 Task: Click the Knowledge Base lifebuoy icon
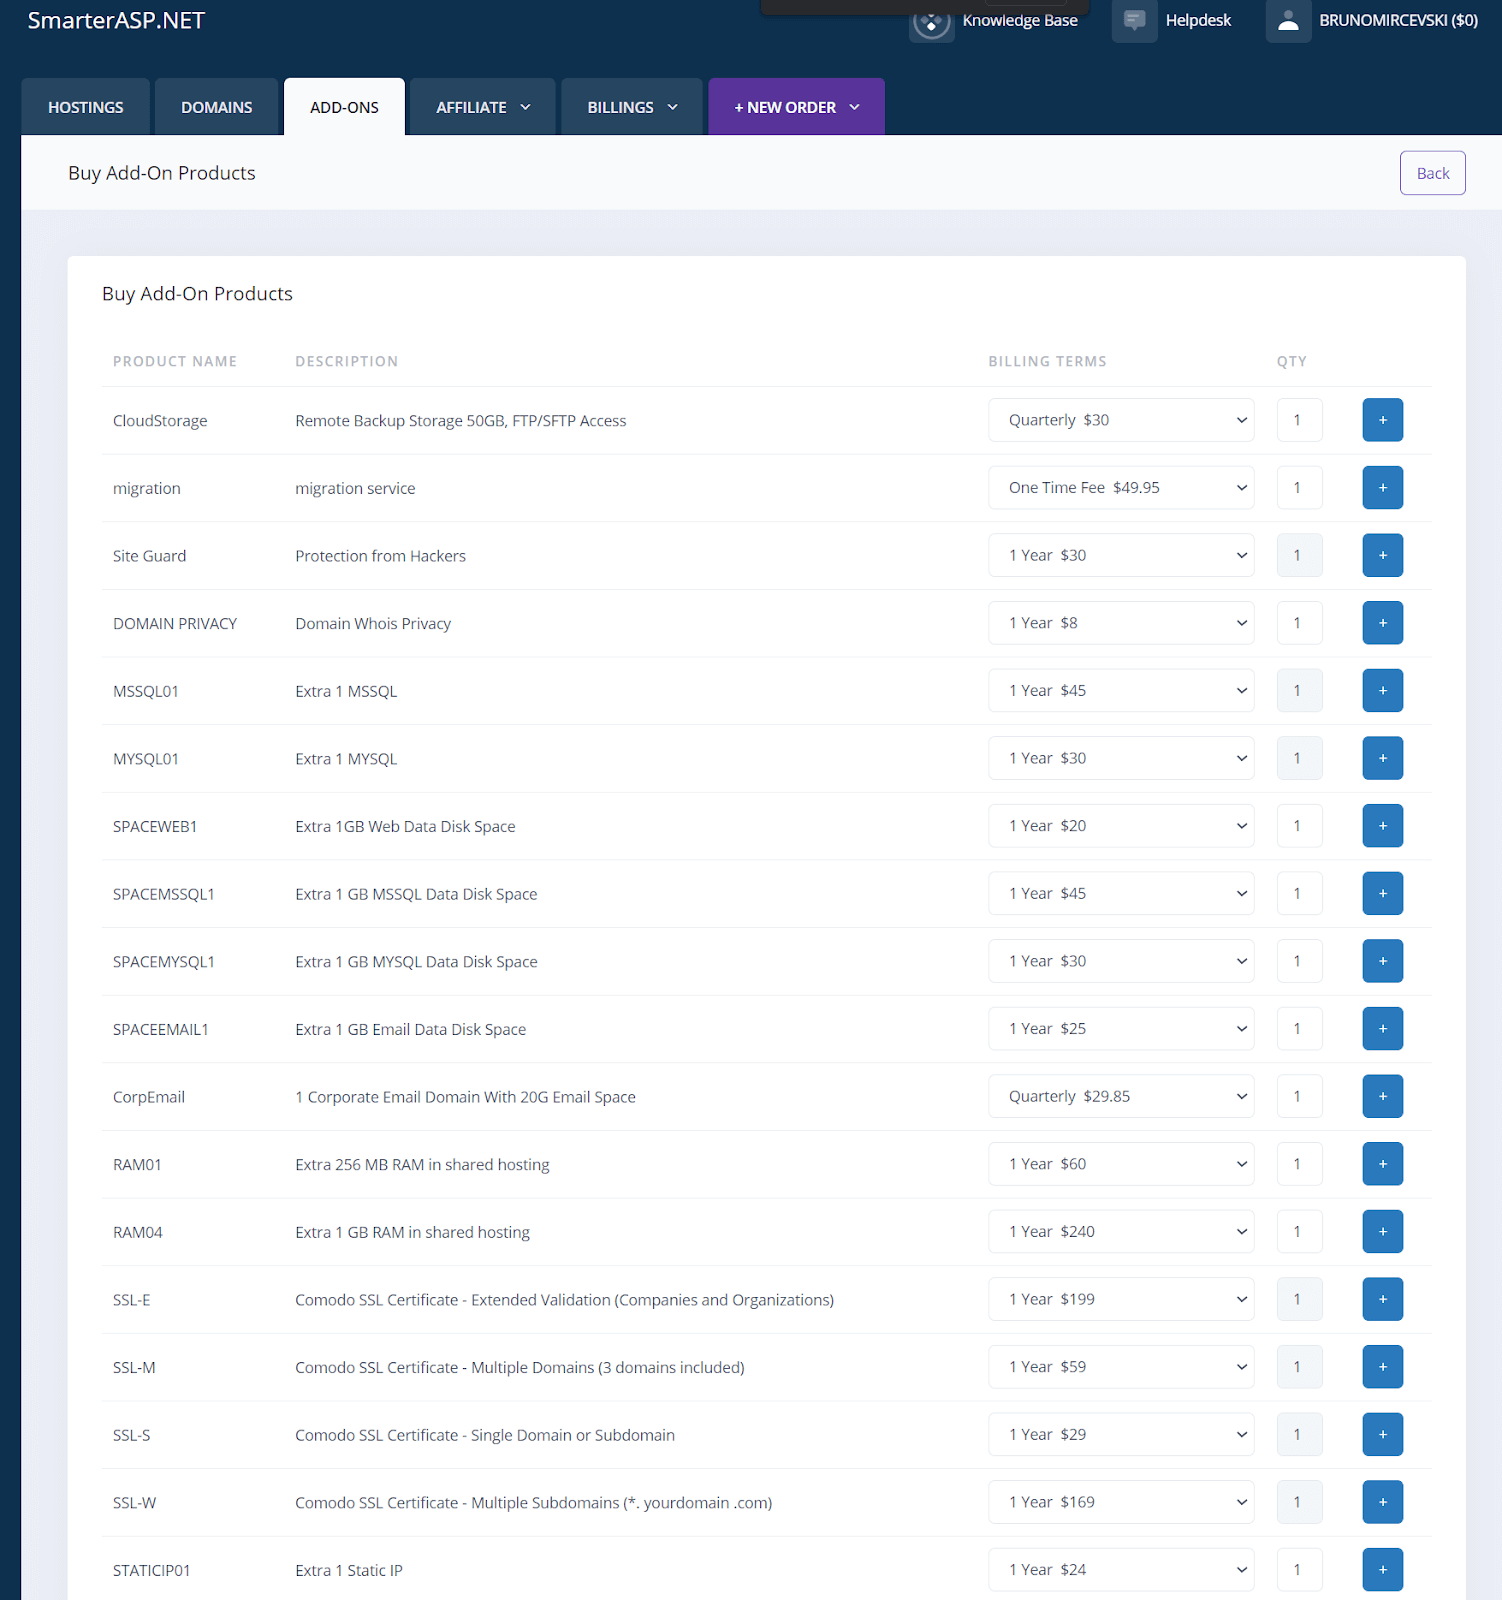click(931, 21)
